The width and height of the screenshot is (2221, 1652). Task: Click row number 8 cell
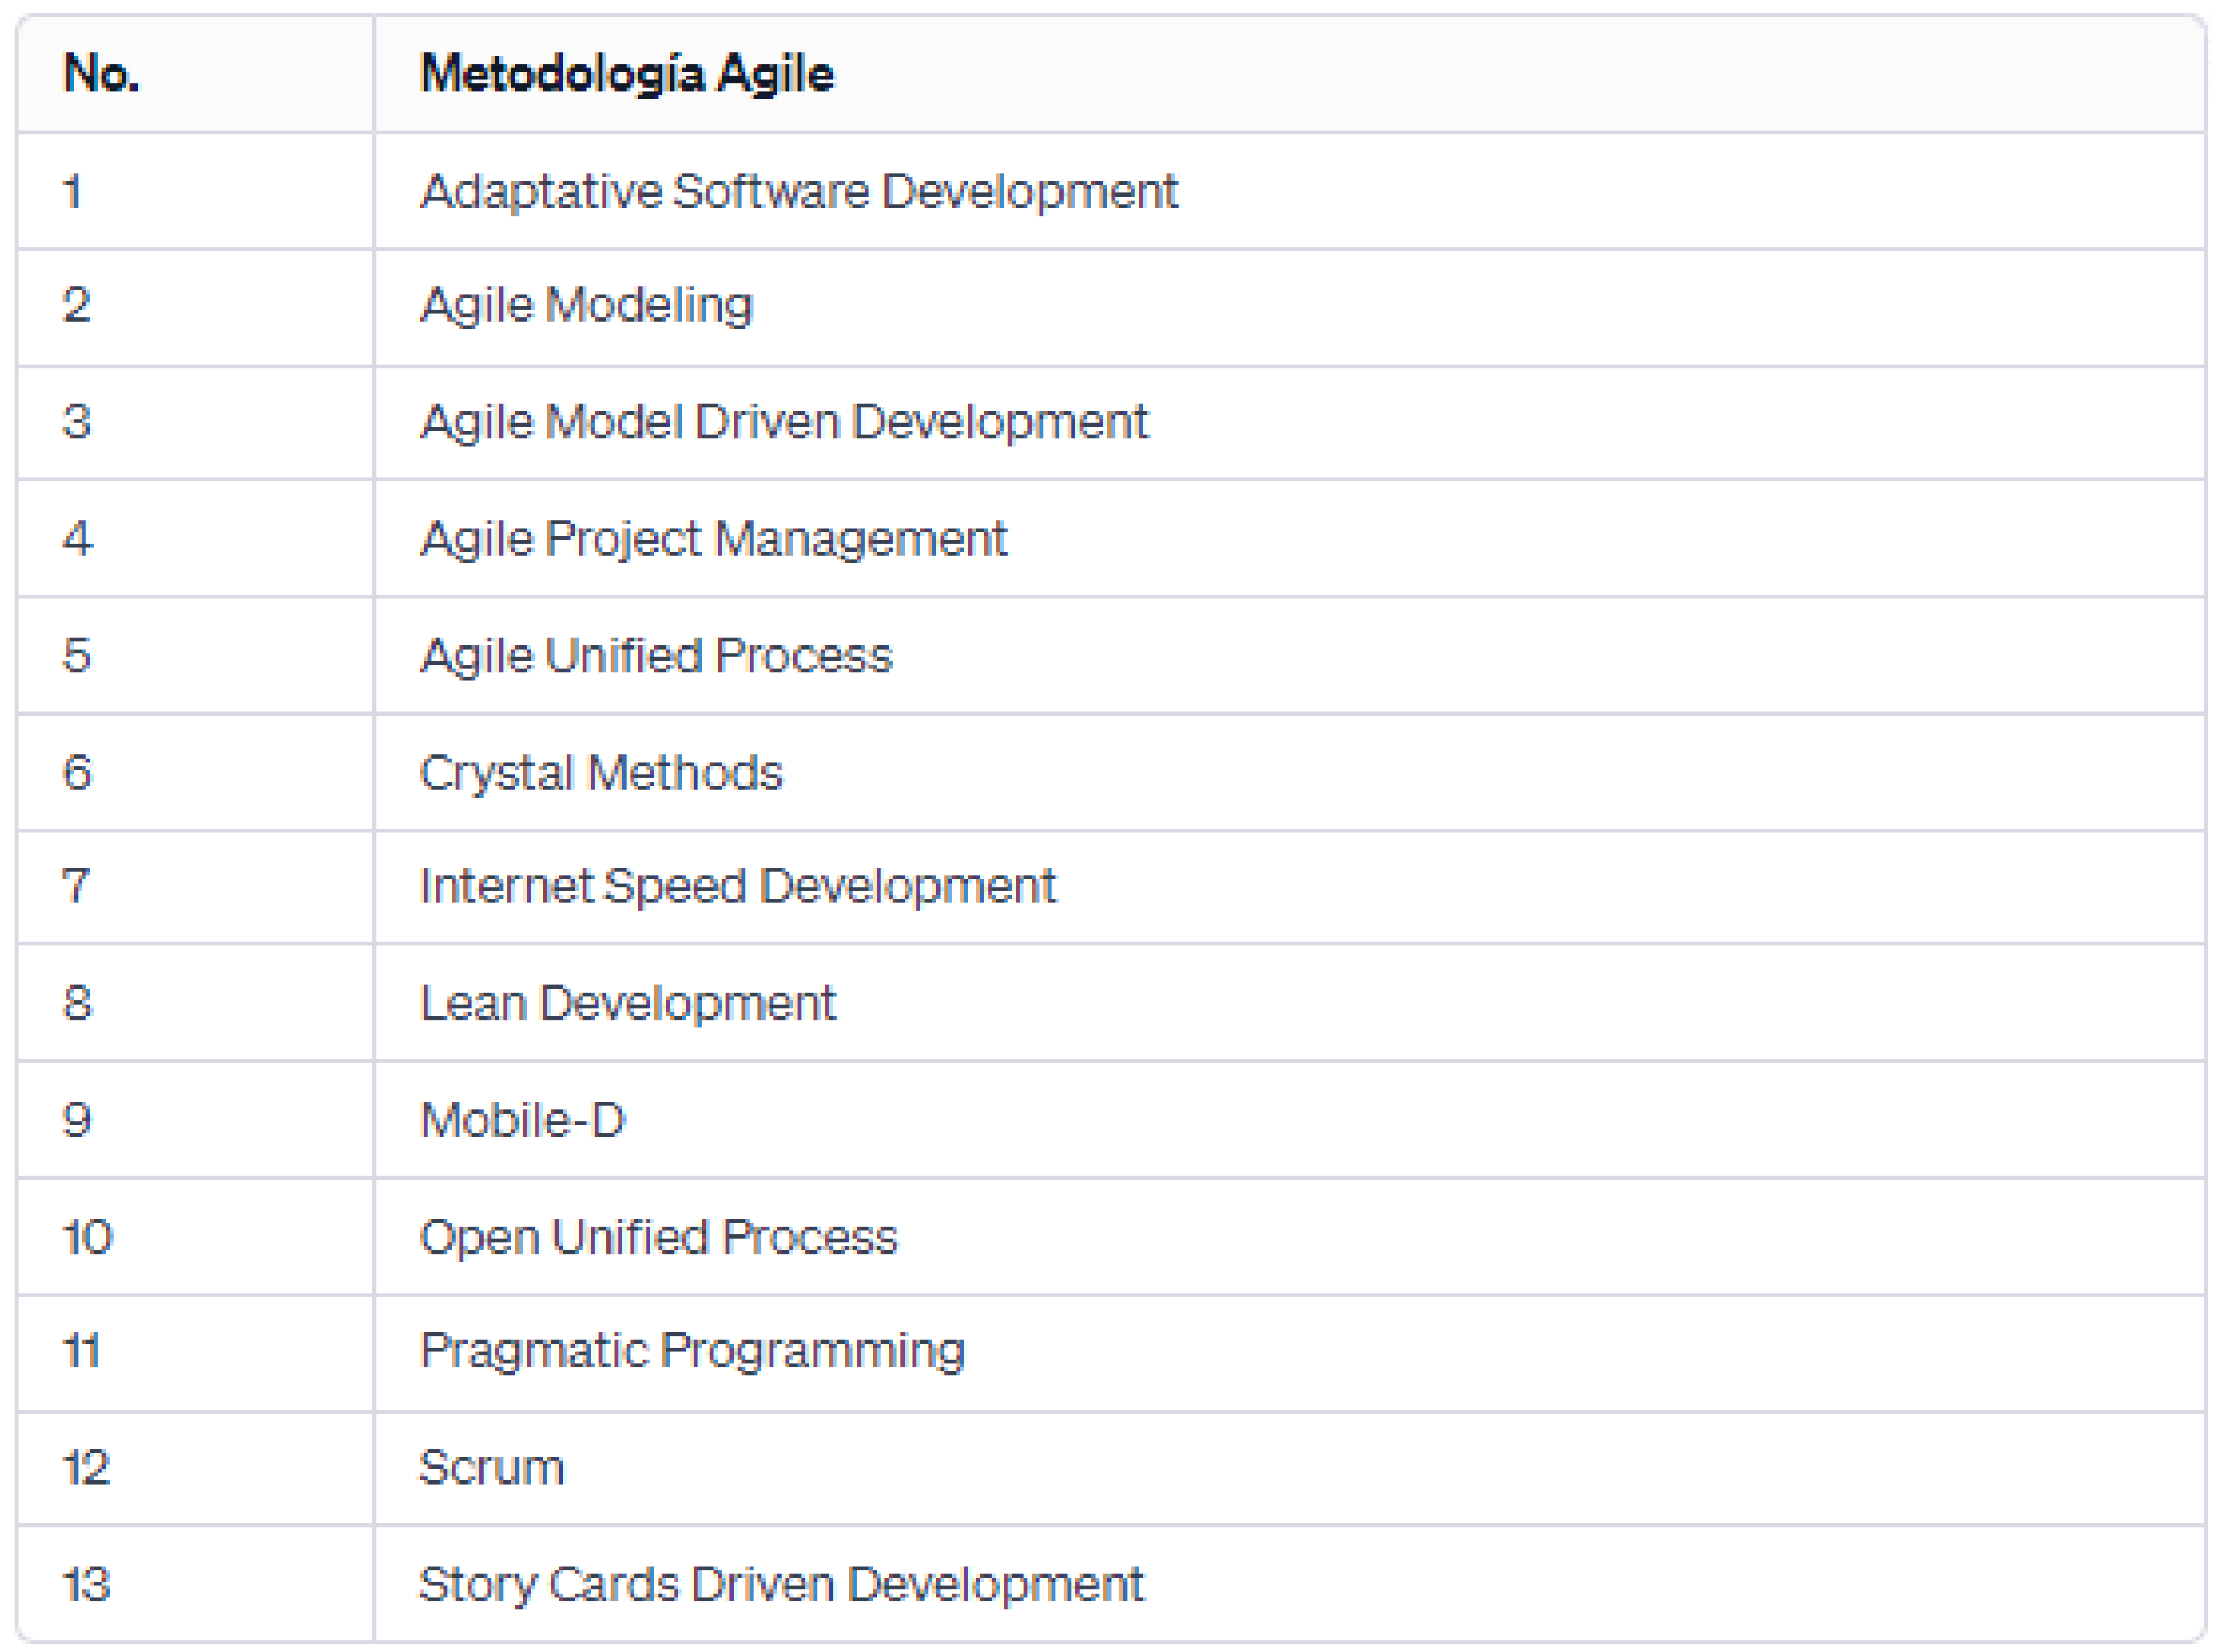coord(77,1003)
